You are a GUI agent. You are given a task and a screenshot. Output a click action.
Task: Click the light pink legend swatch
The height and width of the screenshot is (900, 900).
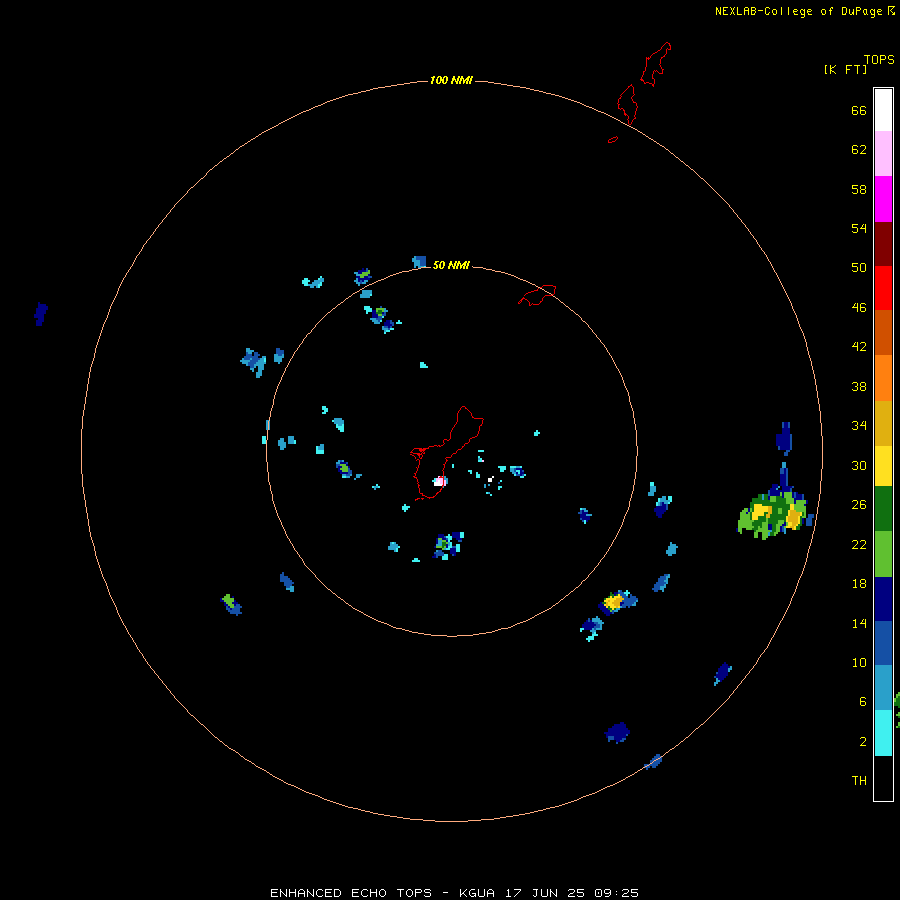883,154
